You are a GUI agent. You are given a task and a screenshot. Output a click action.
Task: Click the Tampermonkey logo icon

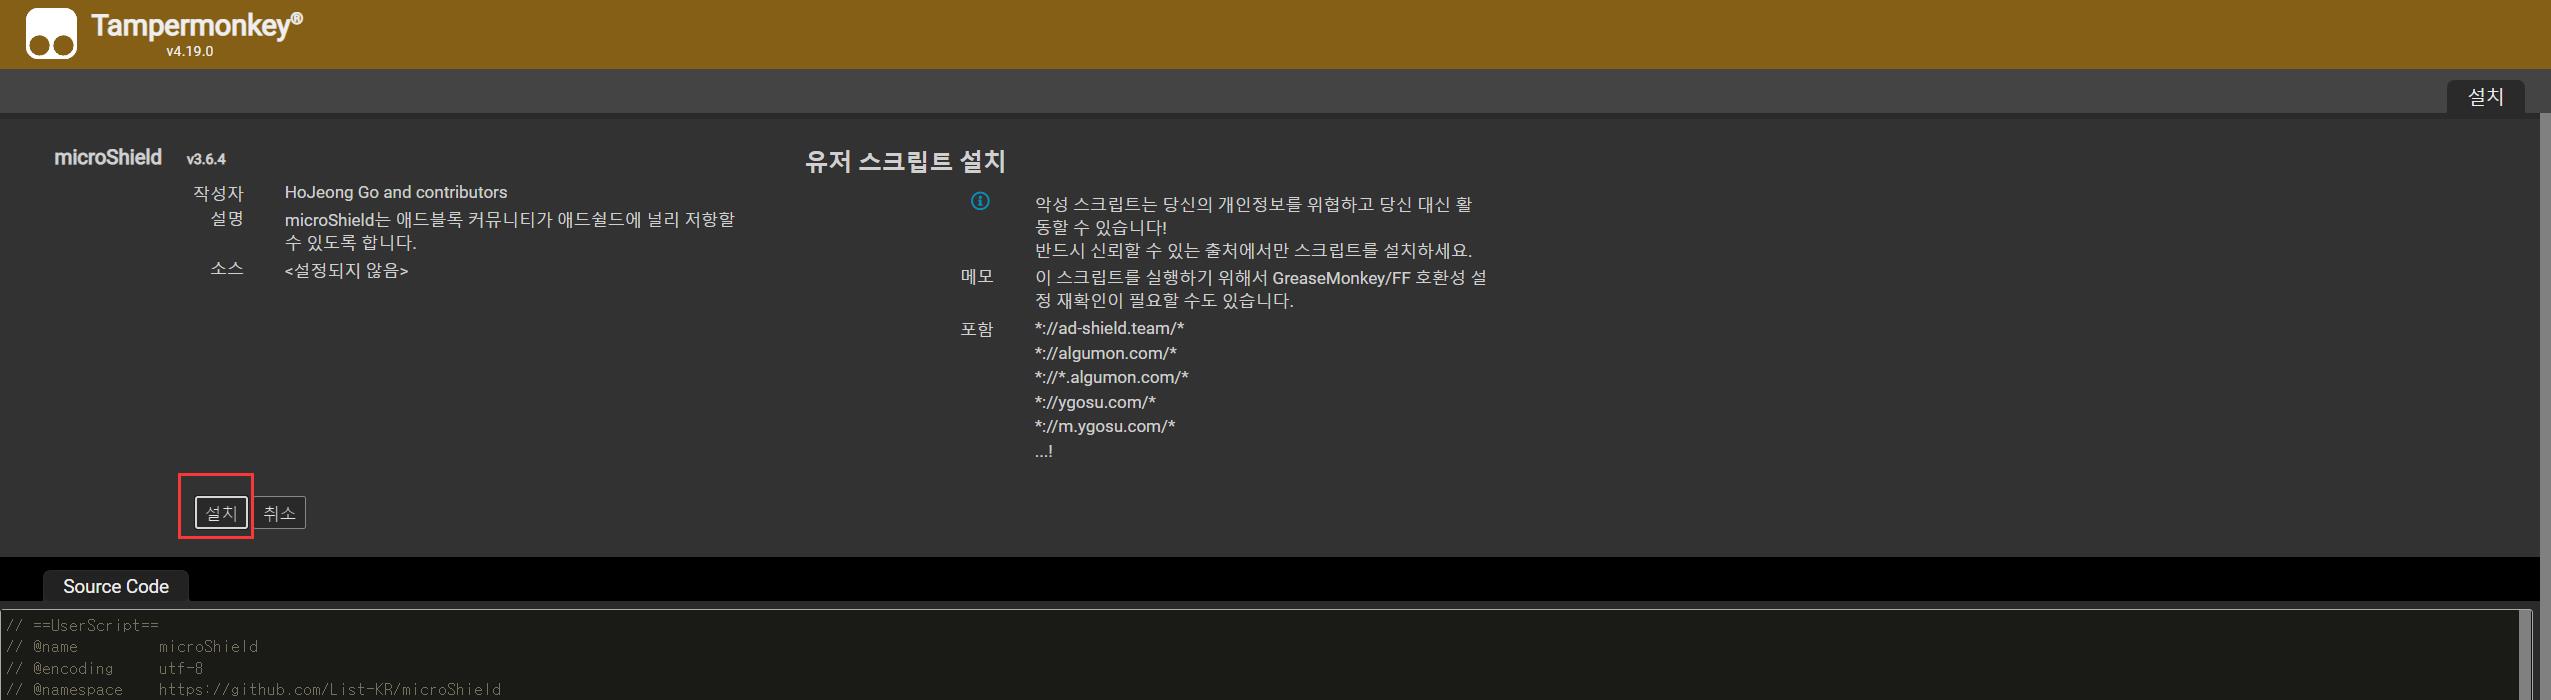coord(51,33)
